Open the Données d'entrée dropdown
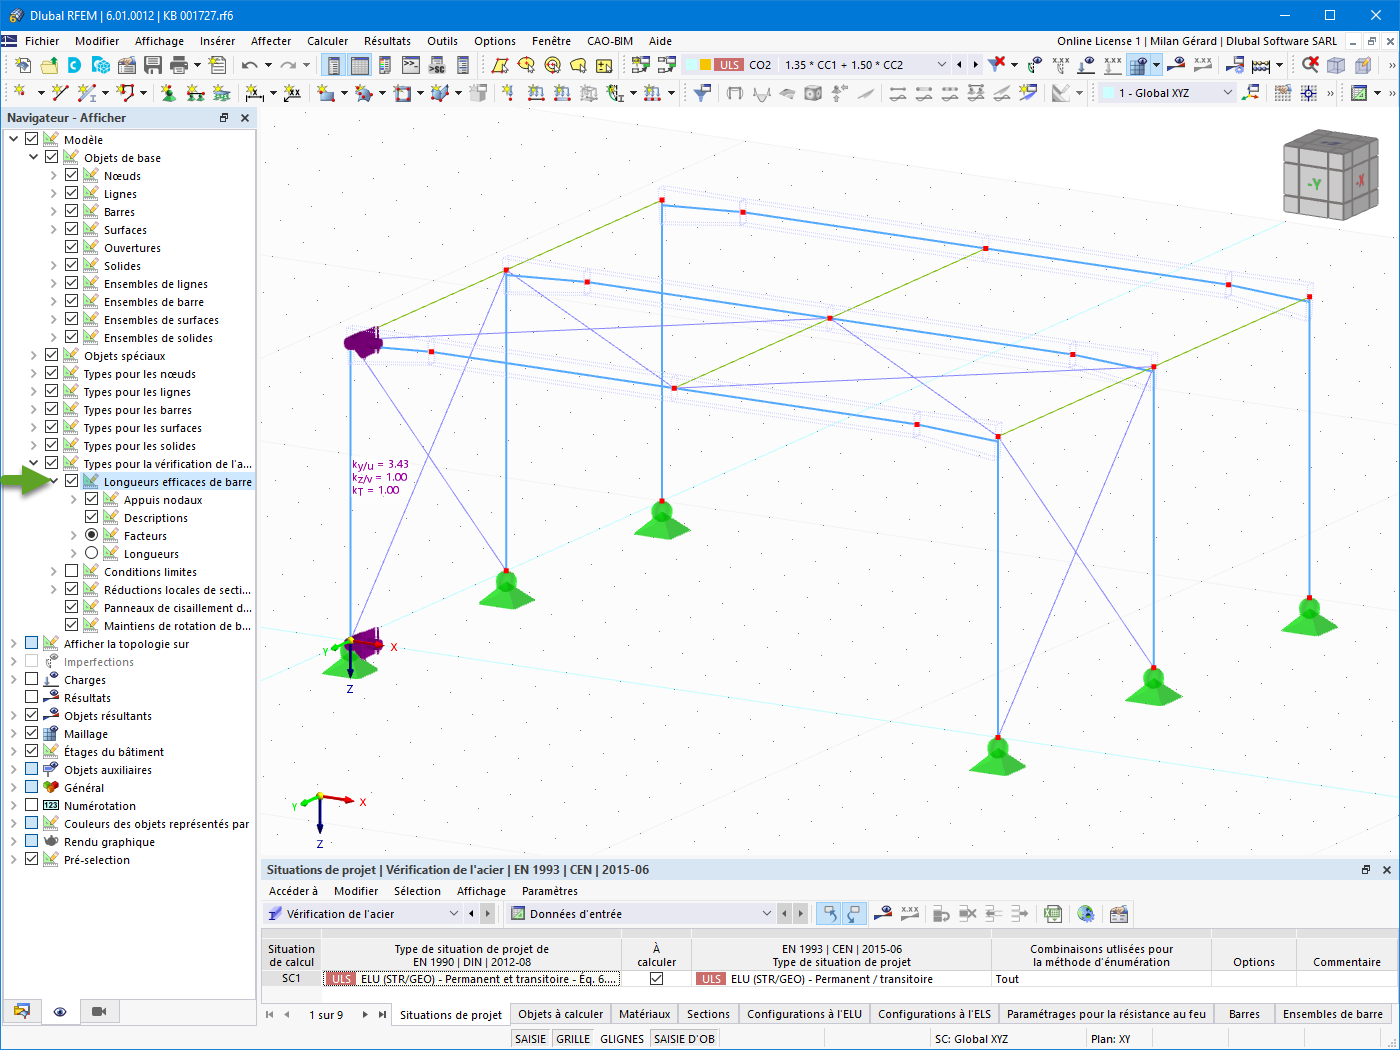 coord(767,914)
